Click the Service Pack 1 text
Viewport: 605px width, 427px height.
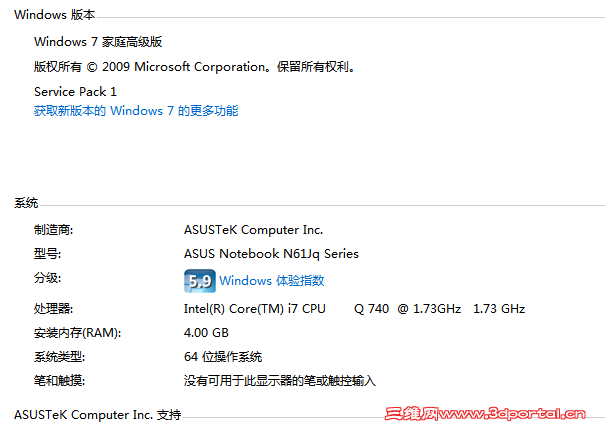point(75,91)
